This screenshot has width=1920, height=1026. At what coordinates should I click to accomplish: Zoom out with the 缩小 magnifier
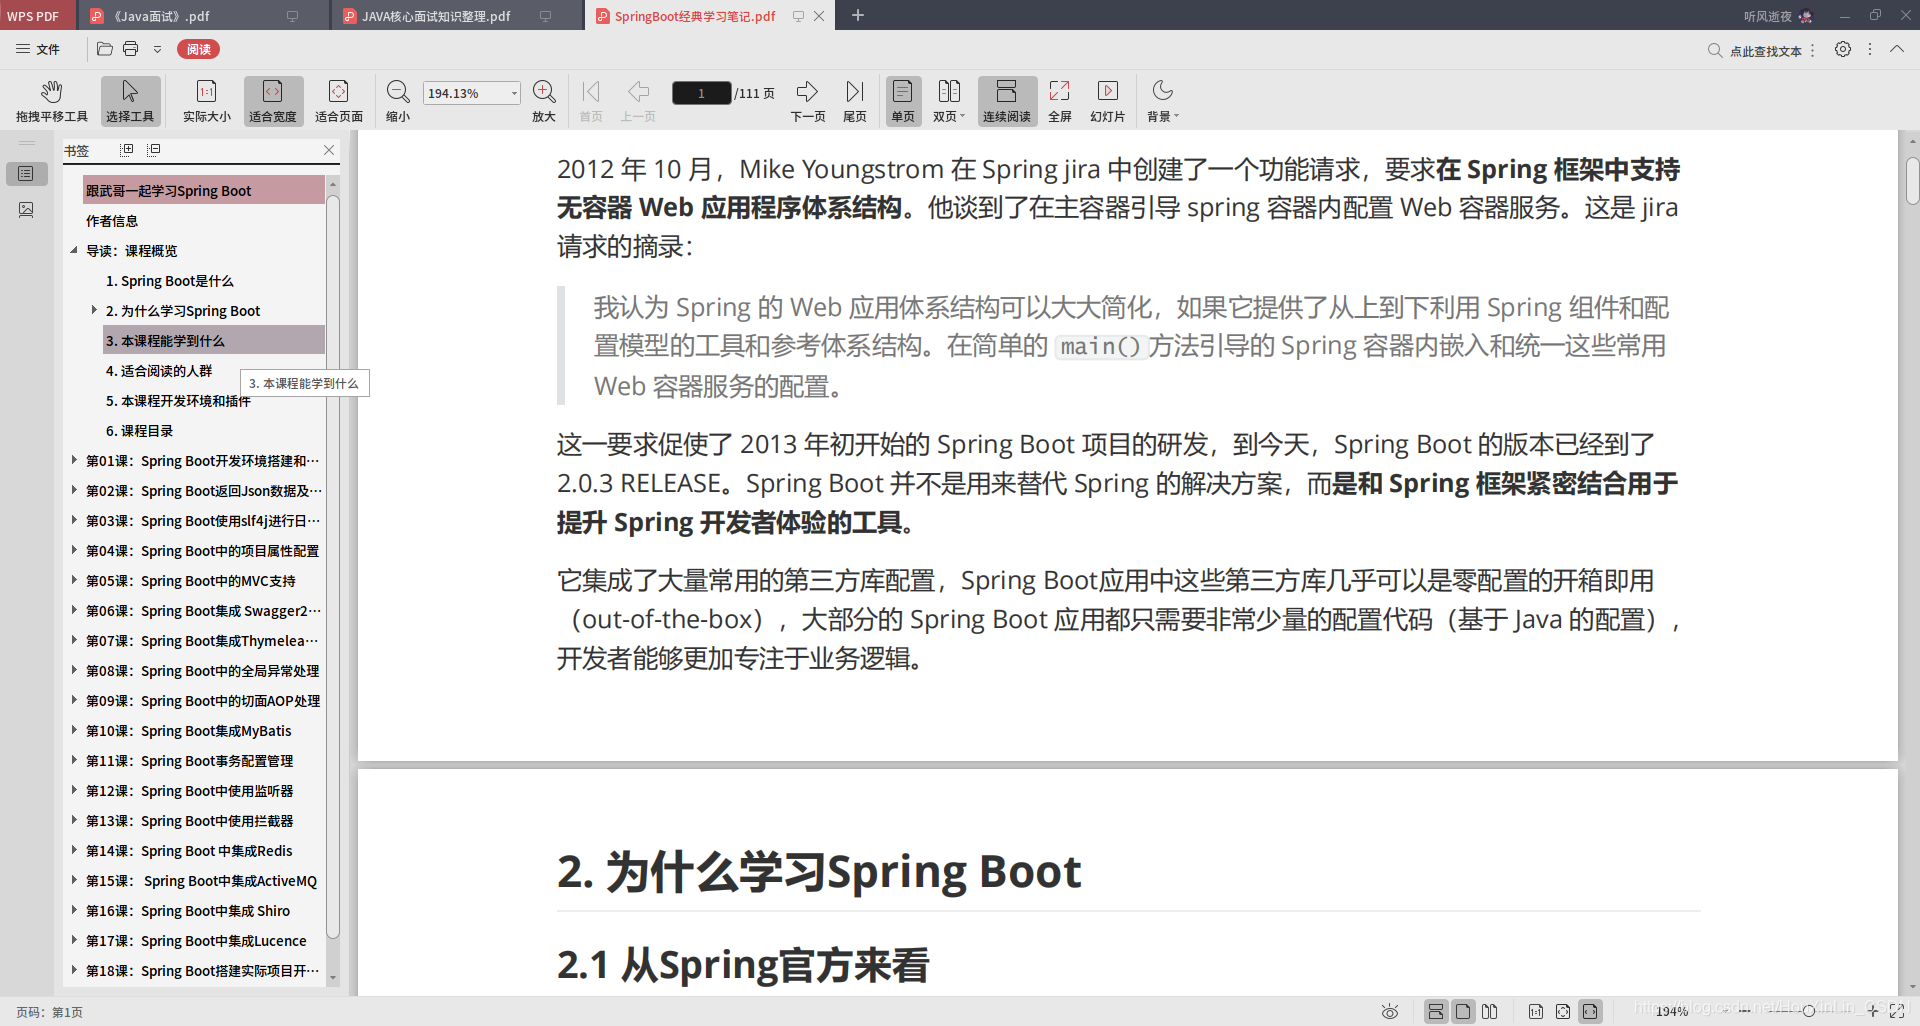398,101
